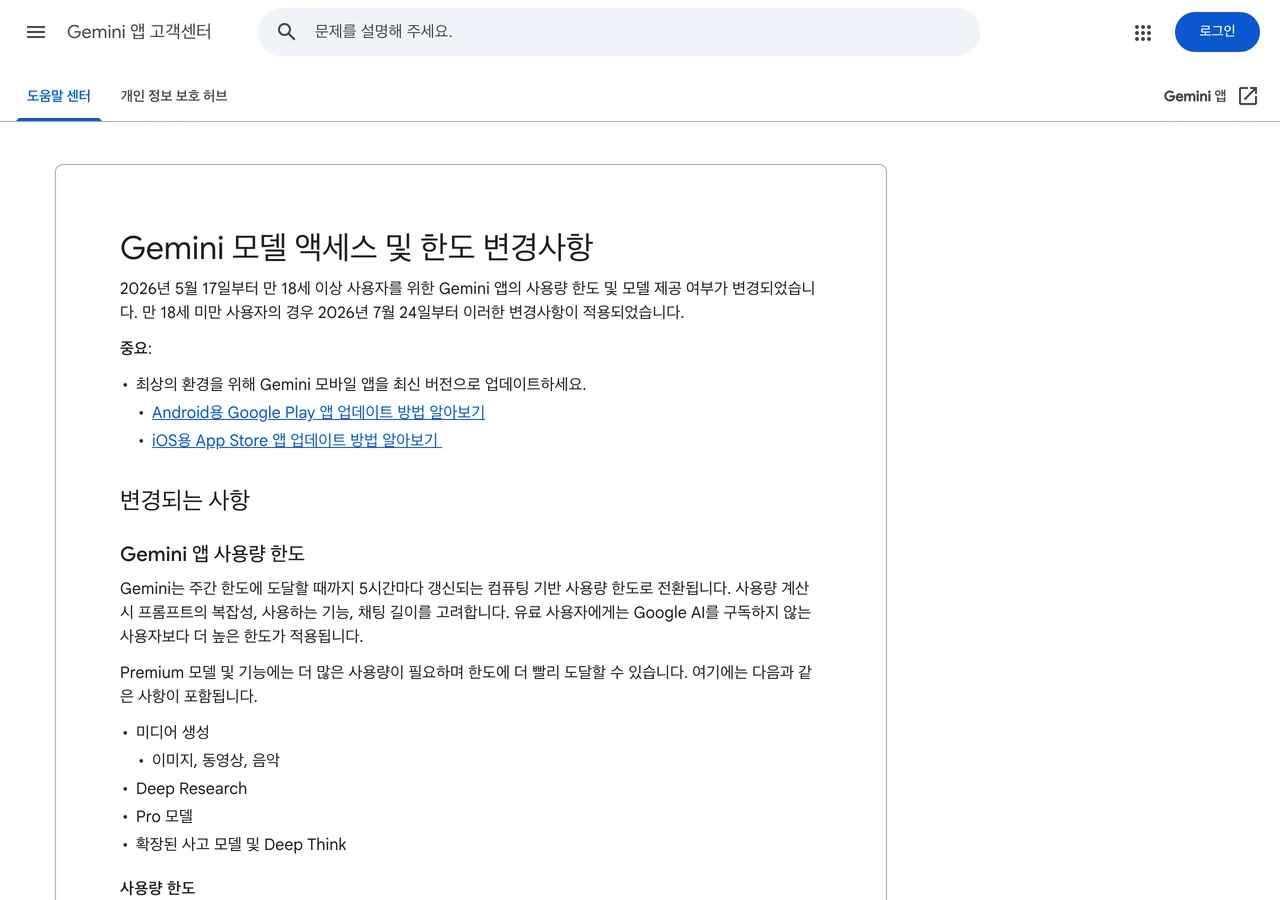Click the Gemini 앱 사용량 한도 heading
The width and height of the screenshot is (1280, 900).
212,554
